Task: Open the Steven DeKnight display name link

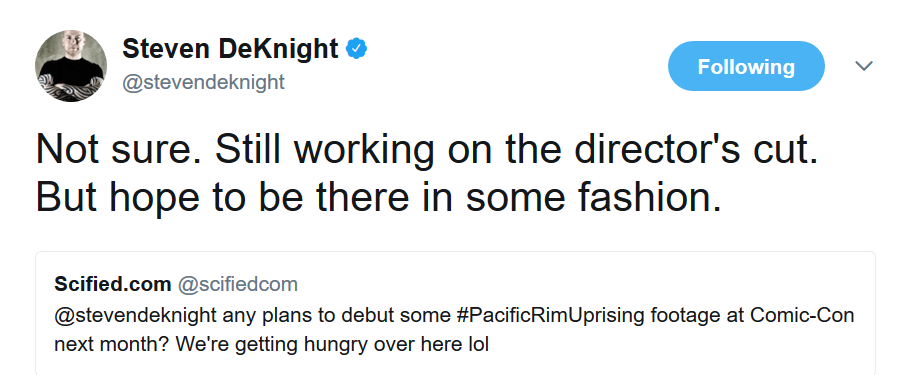Action: click(x=230, y=49)
